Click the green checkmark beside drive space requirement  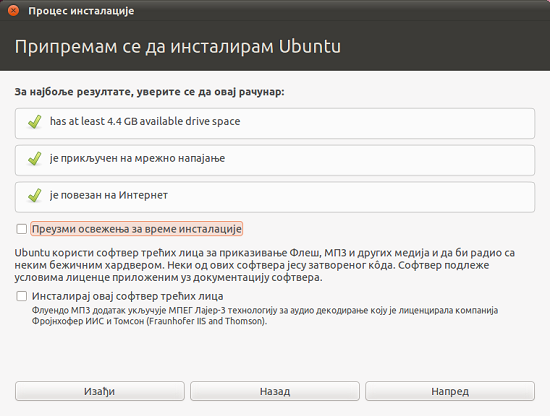click(x=35, y=122)
